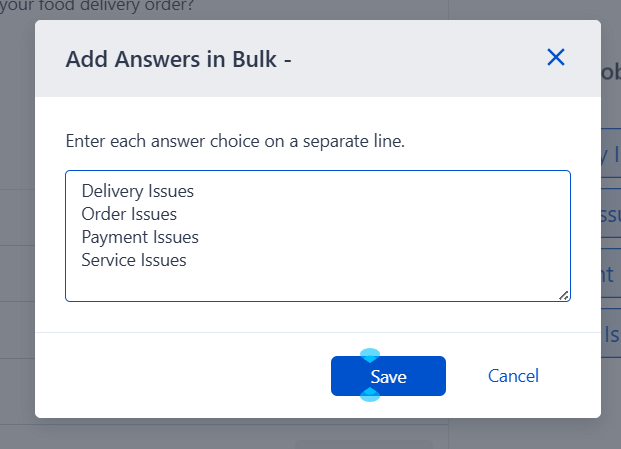Place cursor on the Service Issues line
The width and height of the screenshot is (621, 449).
[134, 260]
